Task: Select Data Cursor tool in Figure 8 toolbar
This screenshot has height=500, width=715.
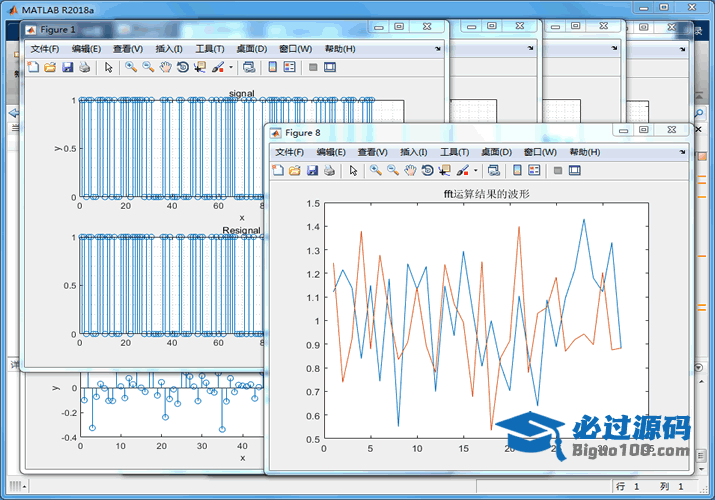Action: tap(445, 170)
